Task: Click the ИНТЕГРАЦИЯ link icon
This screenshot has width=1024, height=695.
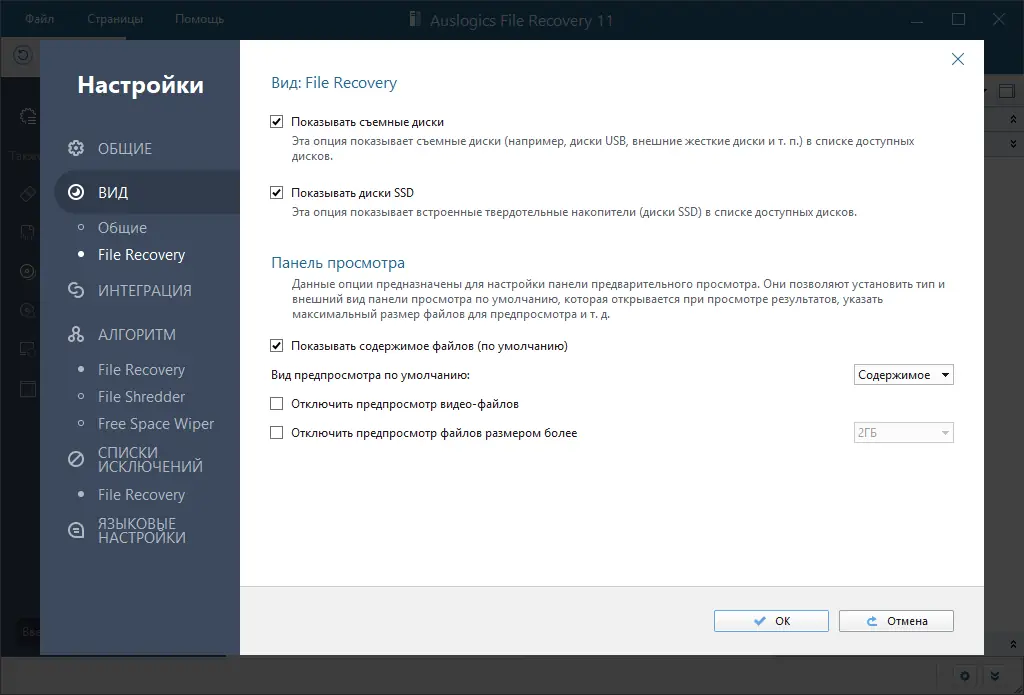Action: click(76, 290)
